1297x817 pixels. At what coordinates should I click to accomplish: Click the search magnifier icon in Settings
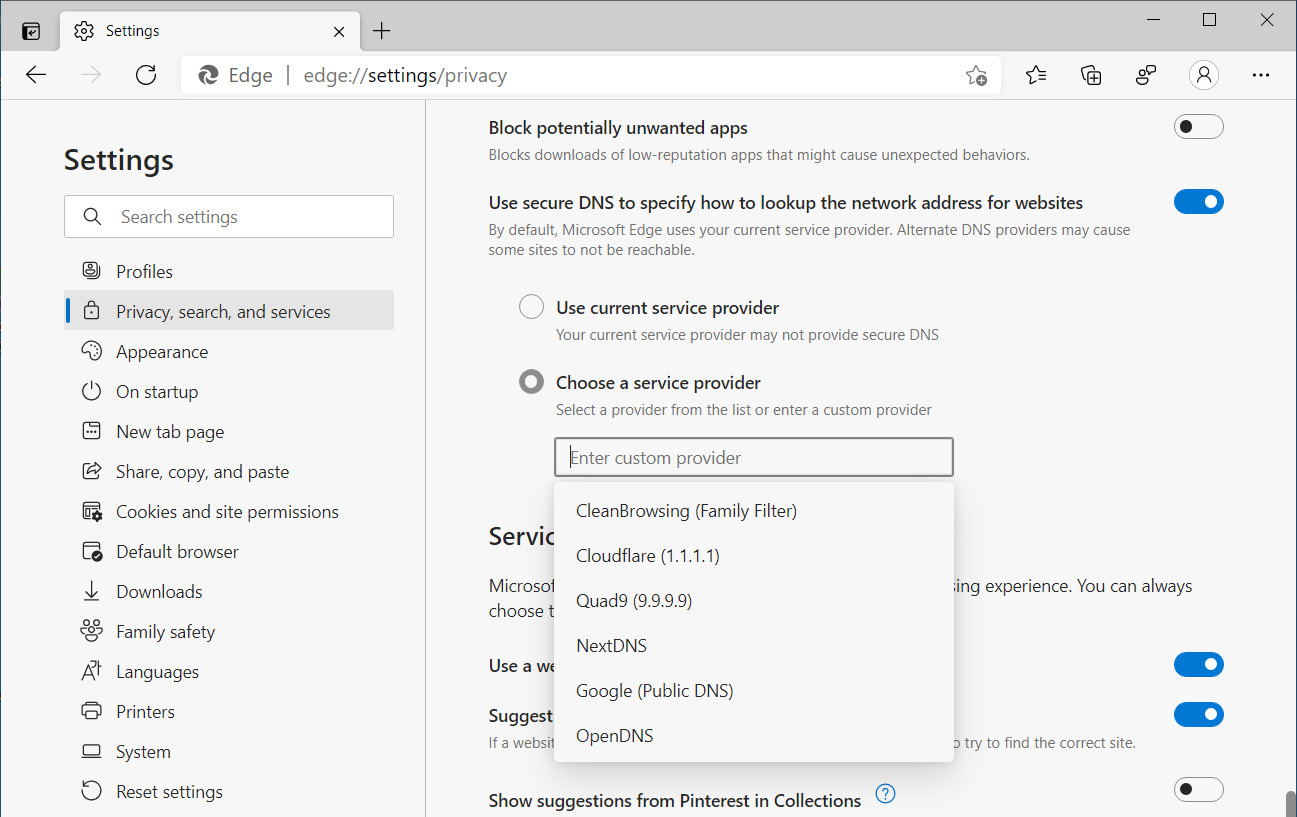pos(93,217)
